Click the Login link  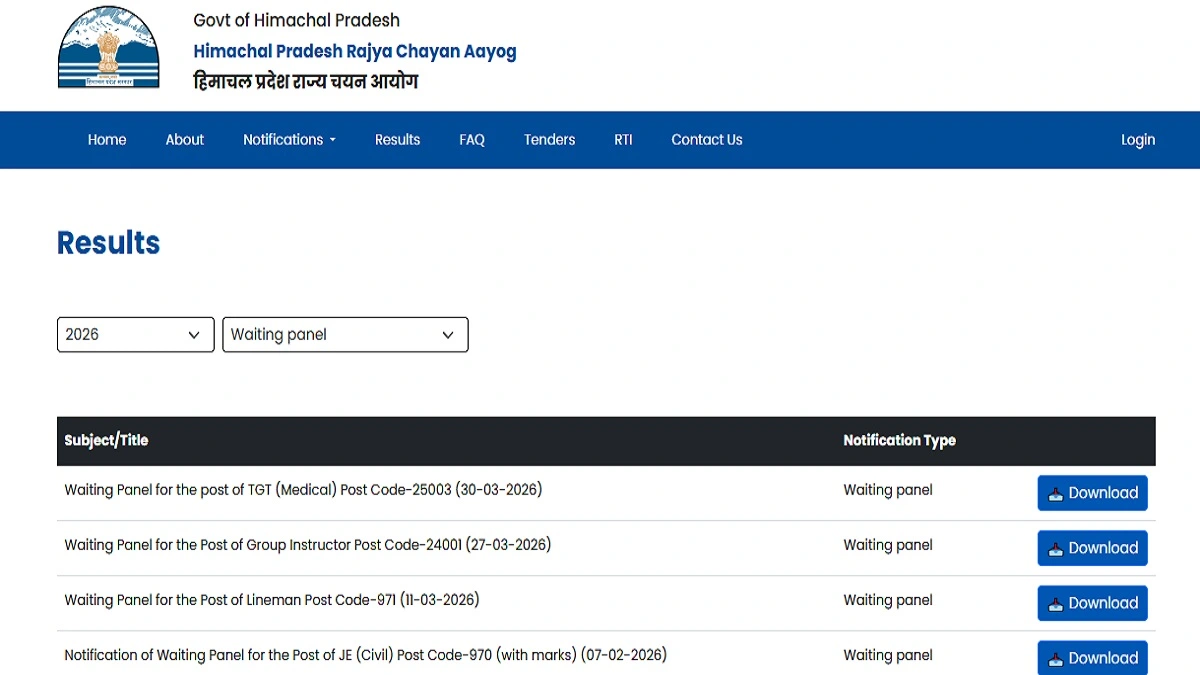pyautogui.click(x=1138, y=139)
